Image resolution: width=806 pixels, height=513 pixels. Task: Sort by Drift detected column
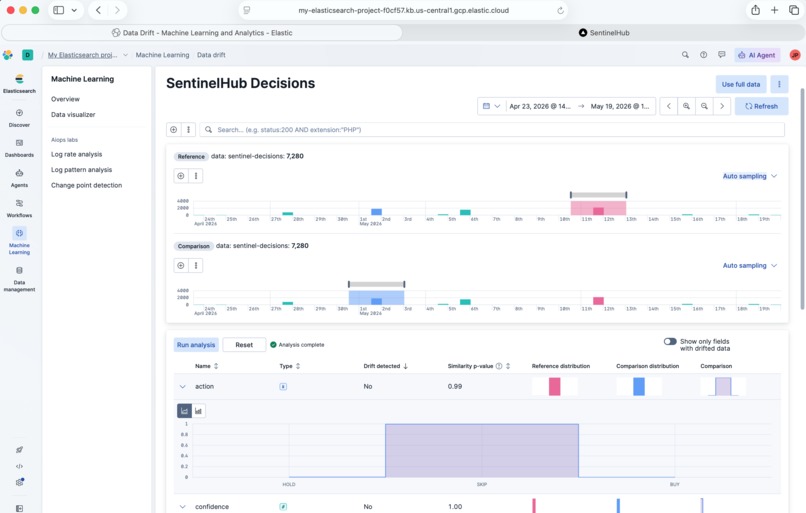(x=386, y=366)
